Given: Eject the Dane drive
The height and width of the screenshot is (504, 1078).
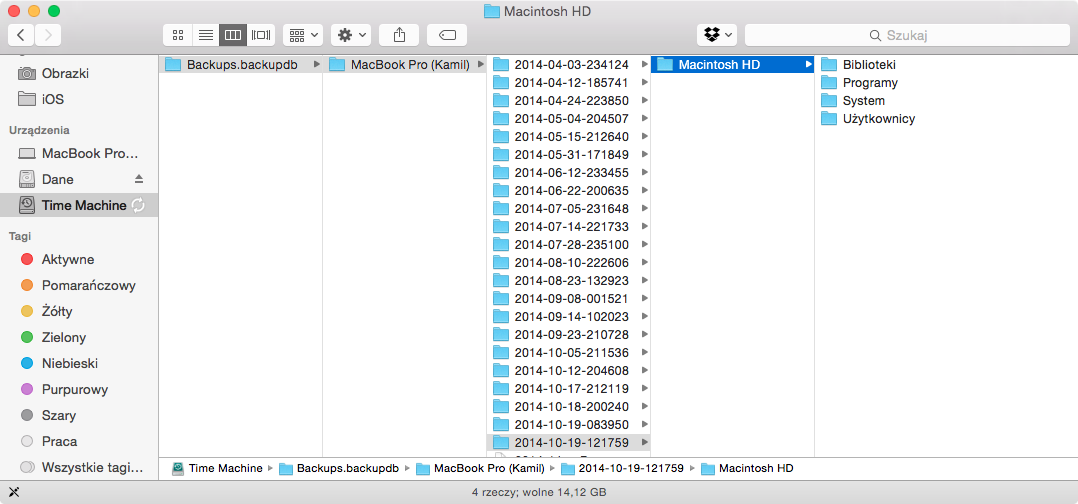Looking at the screenshot, I should click(139, 179).
